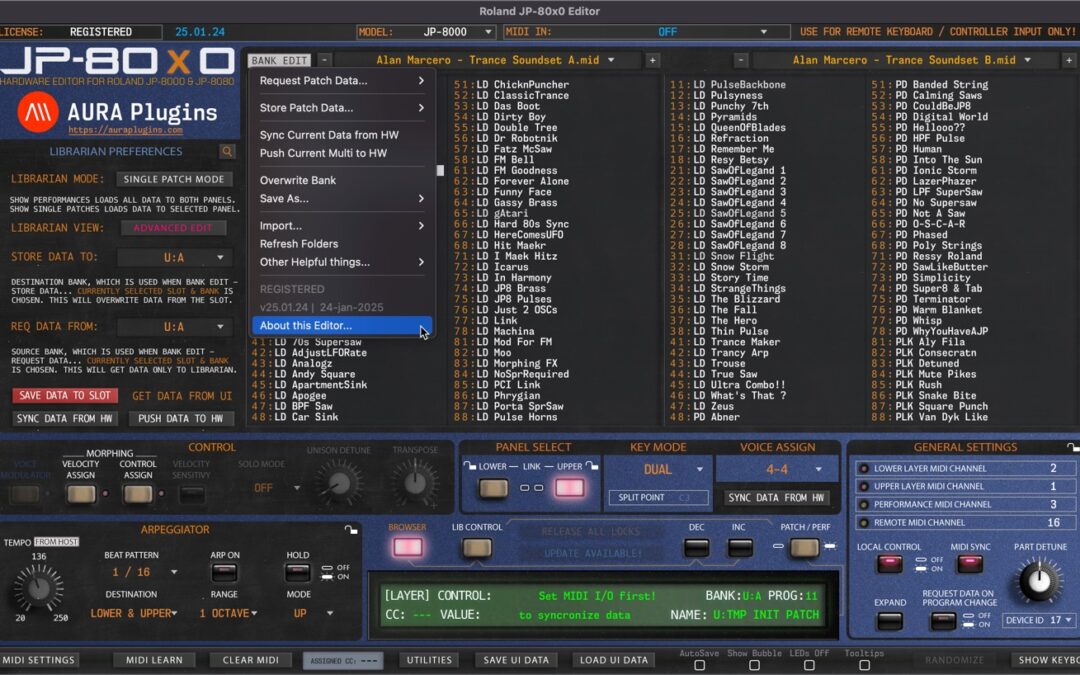Click the lock icon on General Settings

pyautogui.click(x=1073, y=446)
